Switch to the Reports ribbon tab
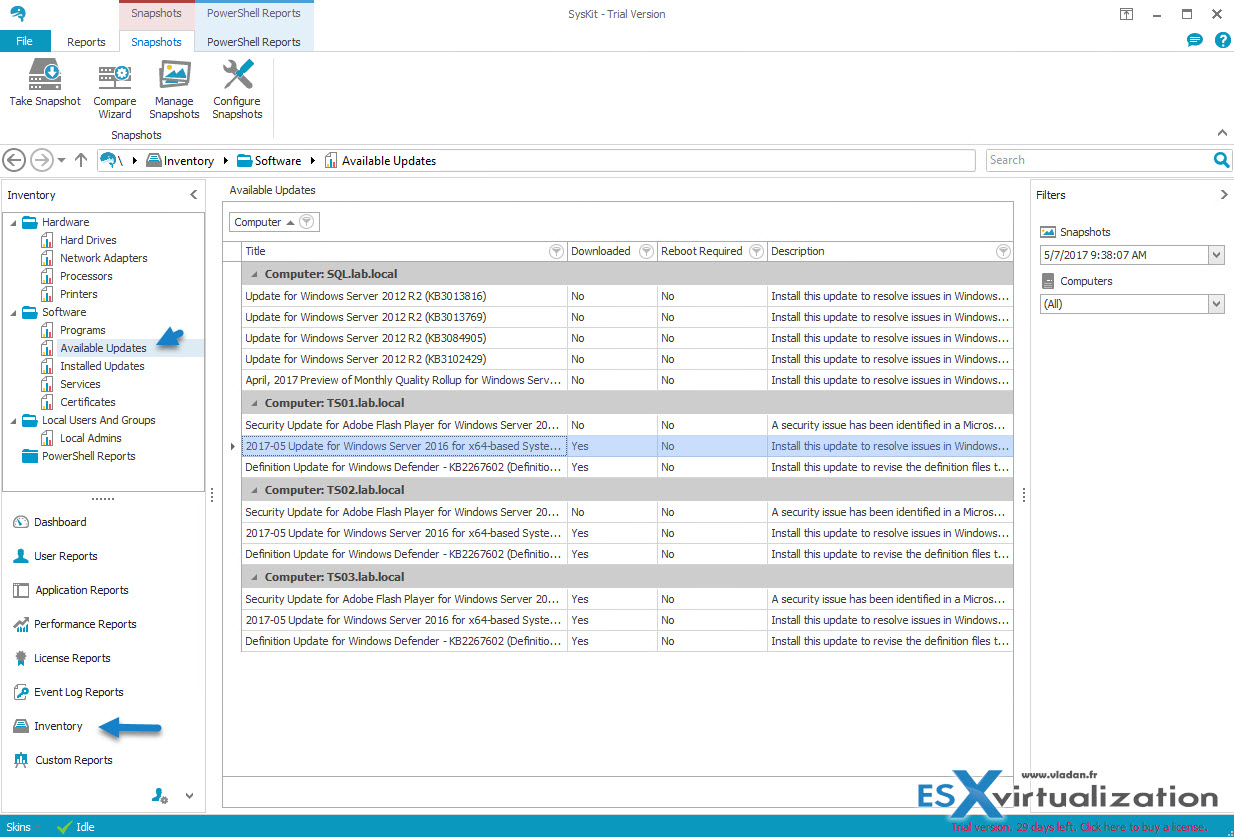1234x837 pixels. pos(86,42)
